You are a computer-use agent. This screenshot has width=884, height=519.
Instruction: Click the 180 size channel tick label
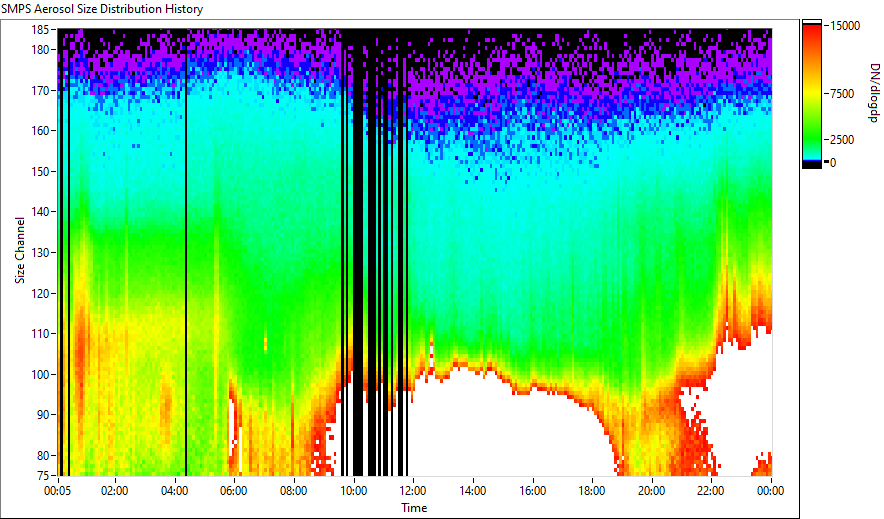click(x=39, y=50)
